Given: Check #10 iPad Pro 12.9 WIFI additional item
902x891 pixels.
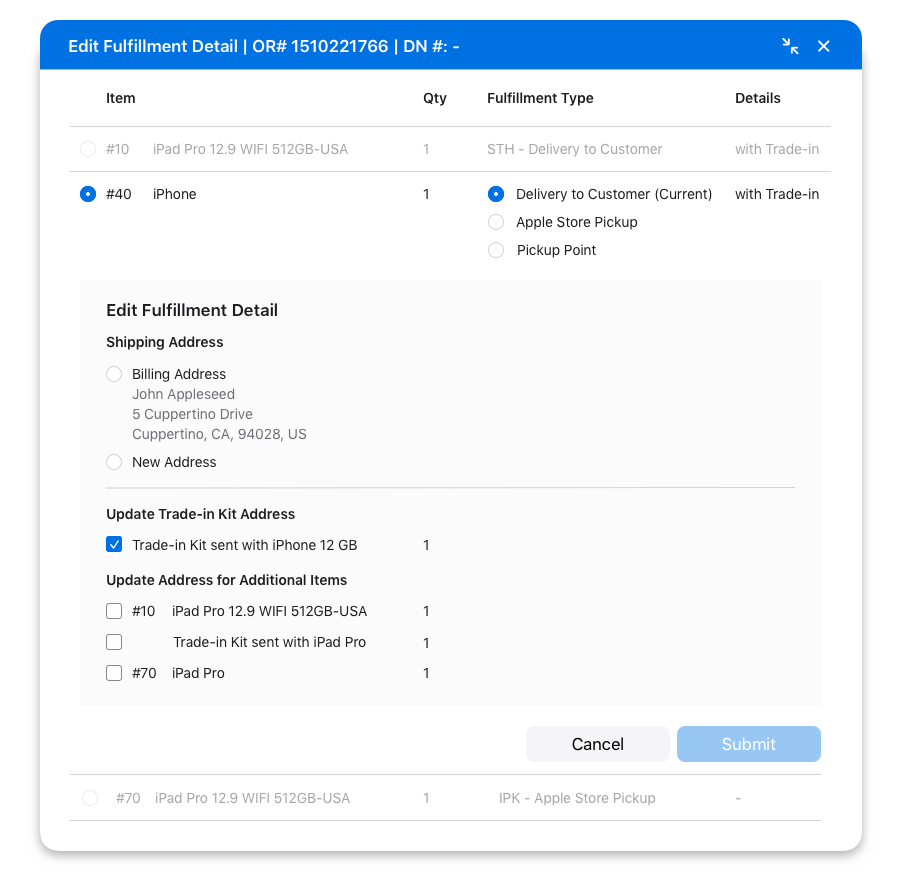Looking at the screenshot, I should [x=114, y=611].
